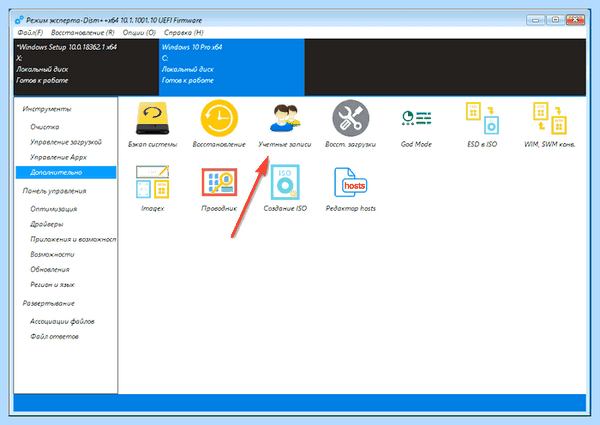Open the Опции (O) menu

coord(139,33)
